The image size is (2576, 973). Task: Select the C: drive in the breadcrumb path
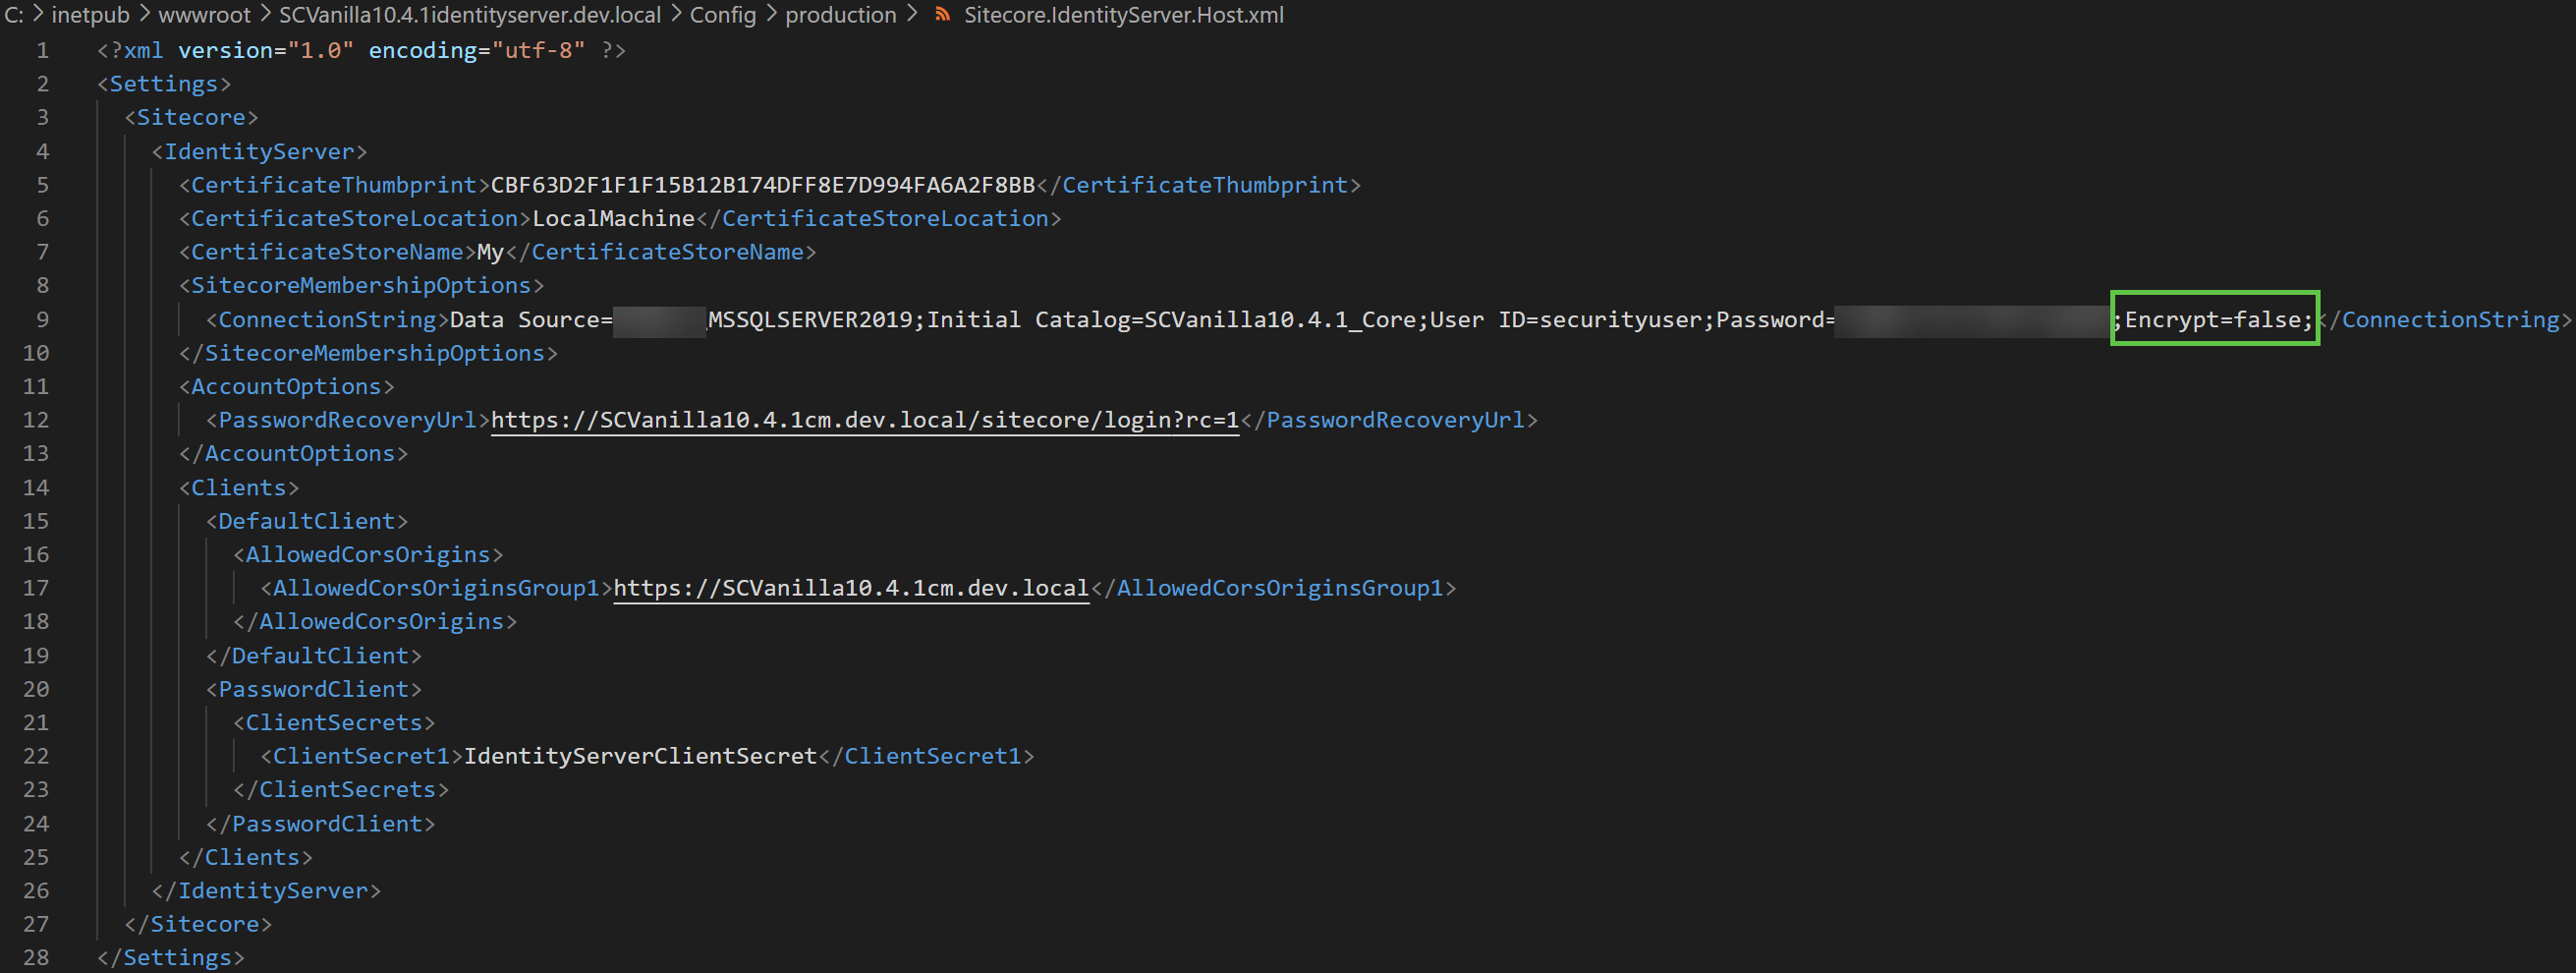[14, 14]
